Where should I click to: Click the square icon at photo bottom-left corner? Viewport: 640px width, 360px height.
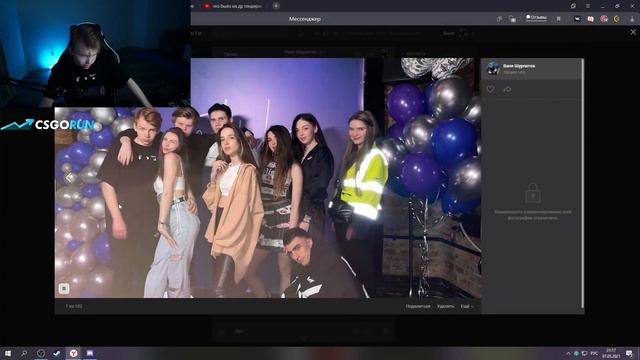pyautogui.click(x=64, y=289)
